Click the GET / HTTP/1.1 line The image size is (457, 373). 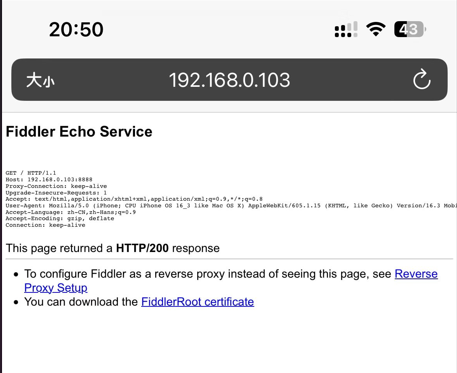(31, 173)
